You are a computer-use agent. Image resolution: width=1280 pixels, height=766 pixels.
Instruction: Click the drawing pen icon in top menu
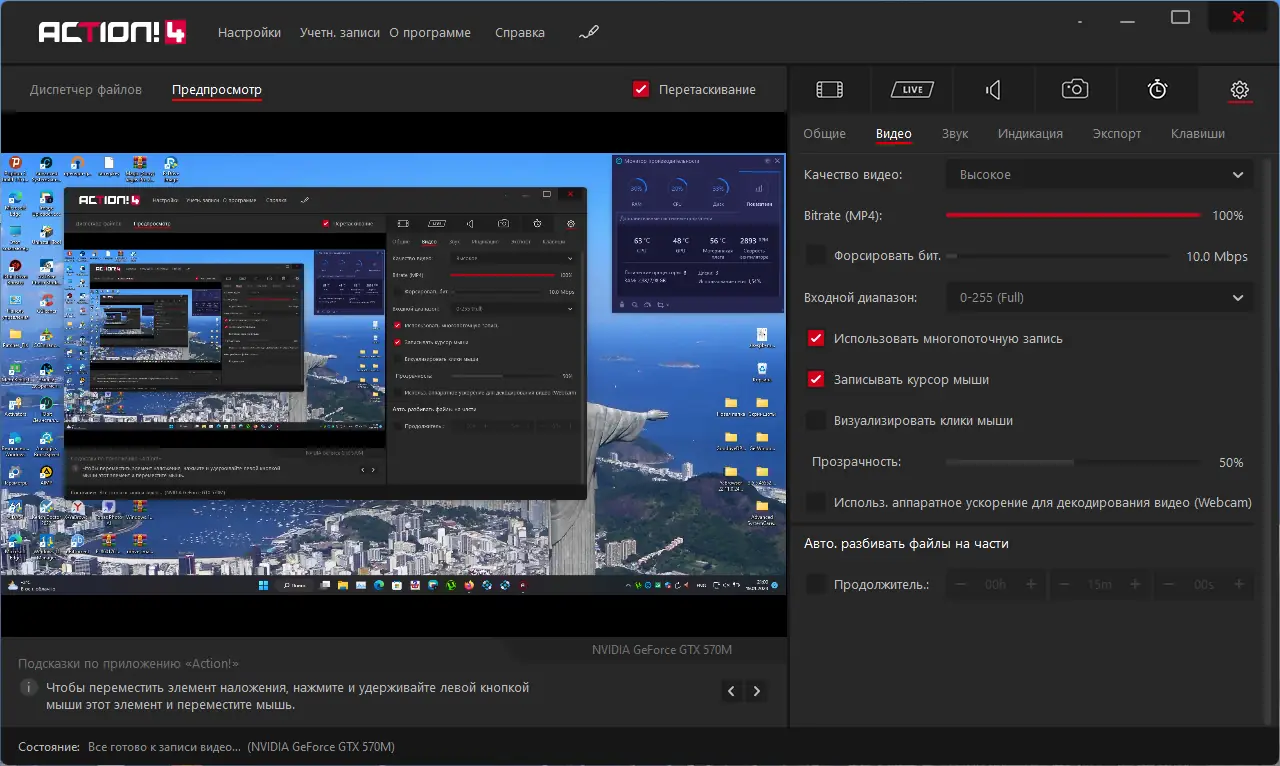coord(589,33)
